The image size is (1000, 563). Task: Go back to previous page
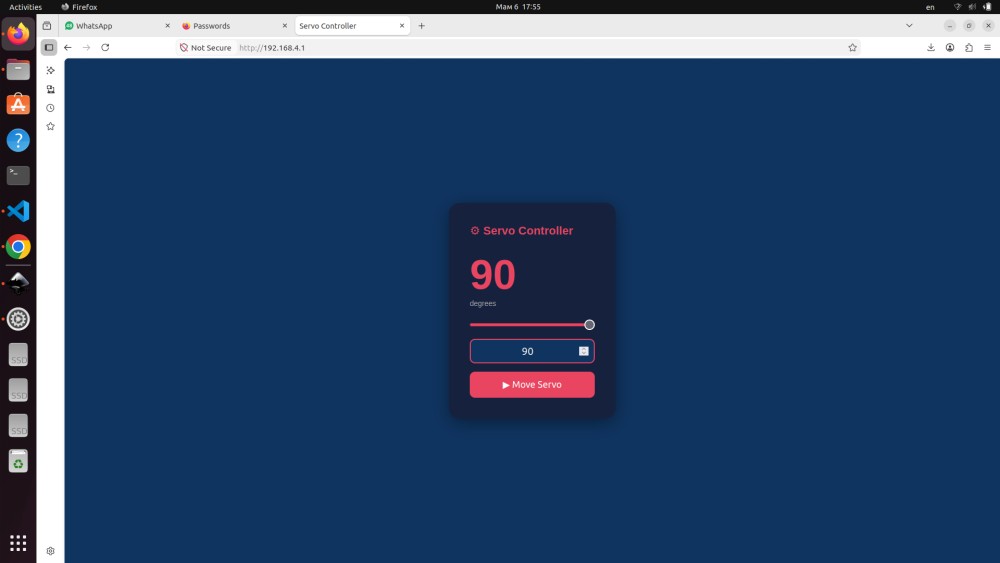coord(68,47)
